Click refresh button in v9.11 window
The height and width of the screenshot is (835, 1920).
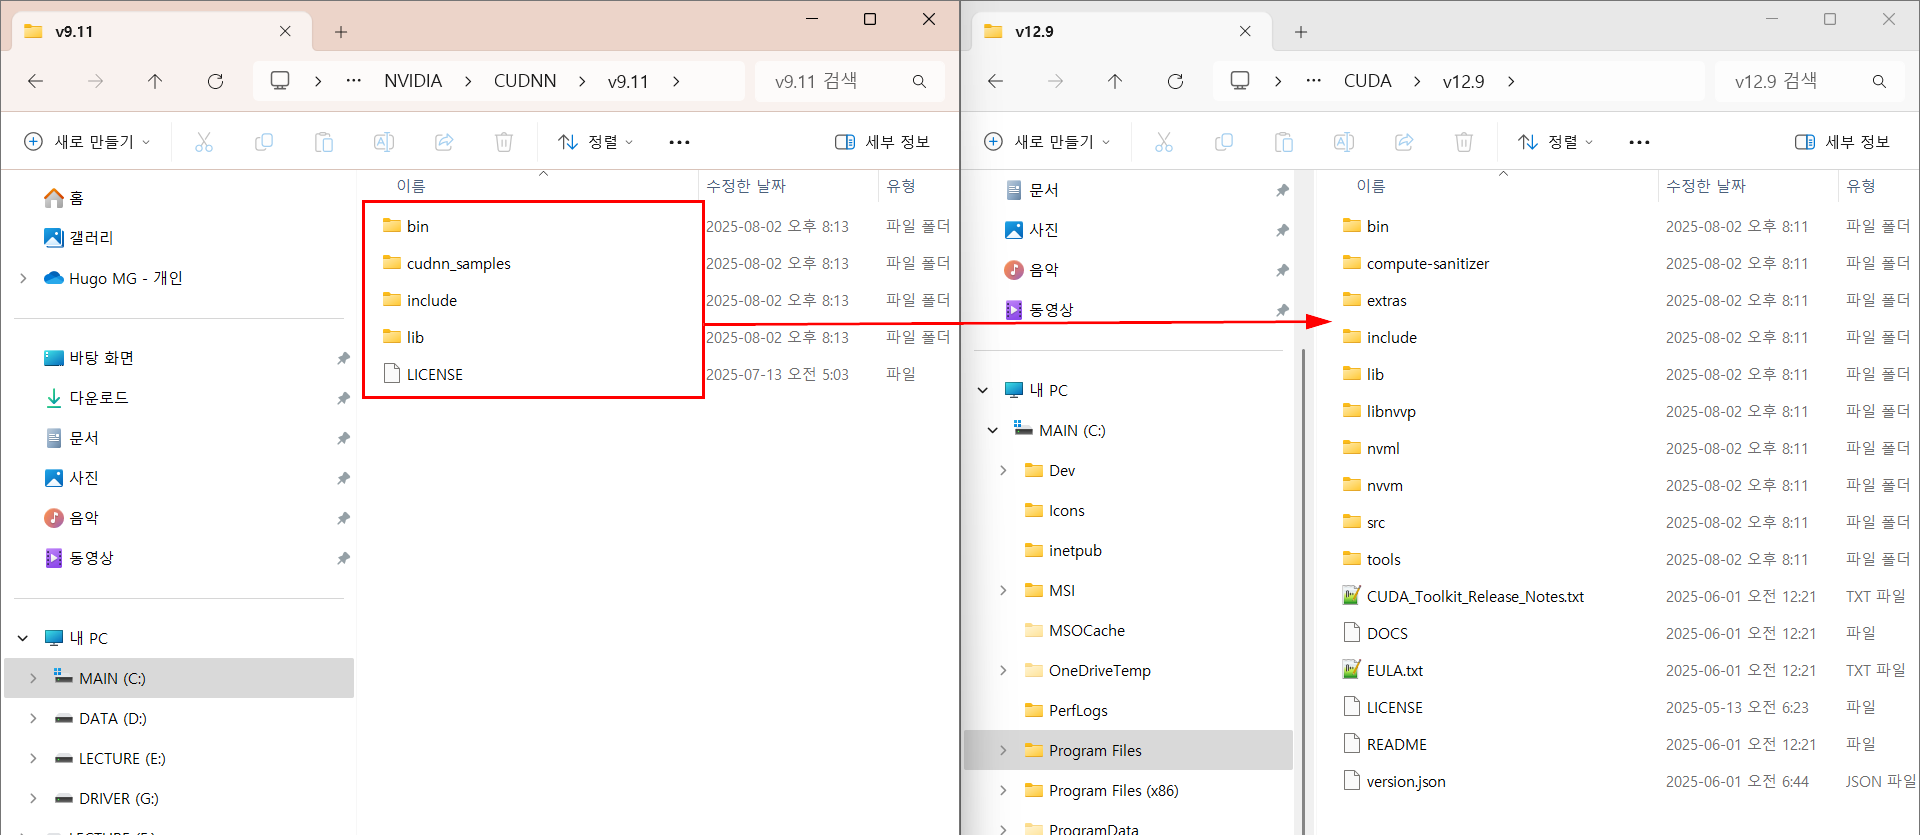pyautogui.click(x=215, y=81)
